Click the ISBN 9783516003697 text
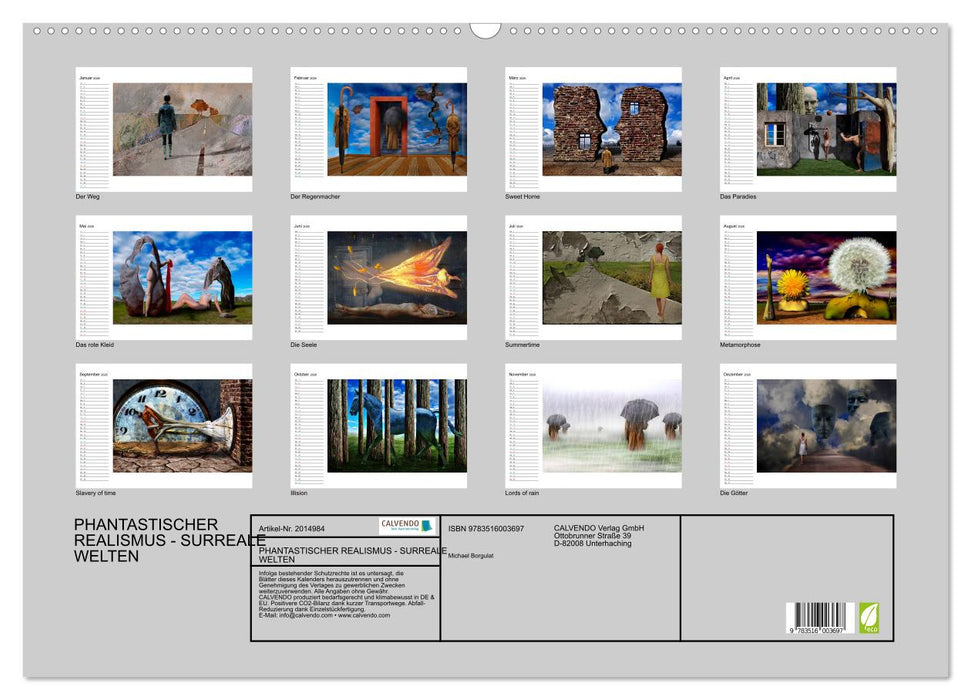 [x=486, y=528]
